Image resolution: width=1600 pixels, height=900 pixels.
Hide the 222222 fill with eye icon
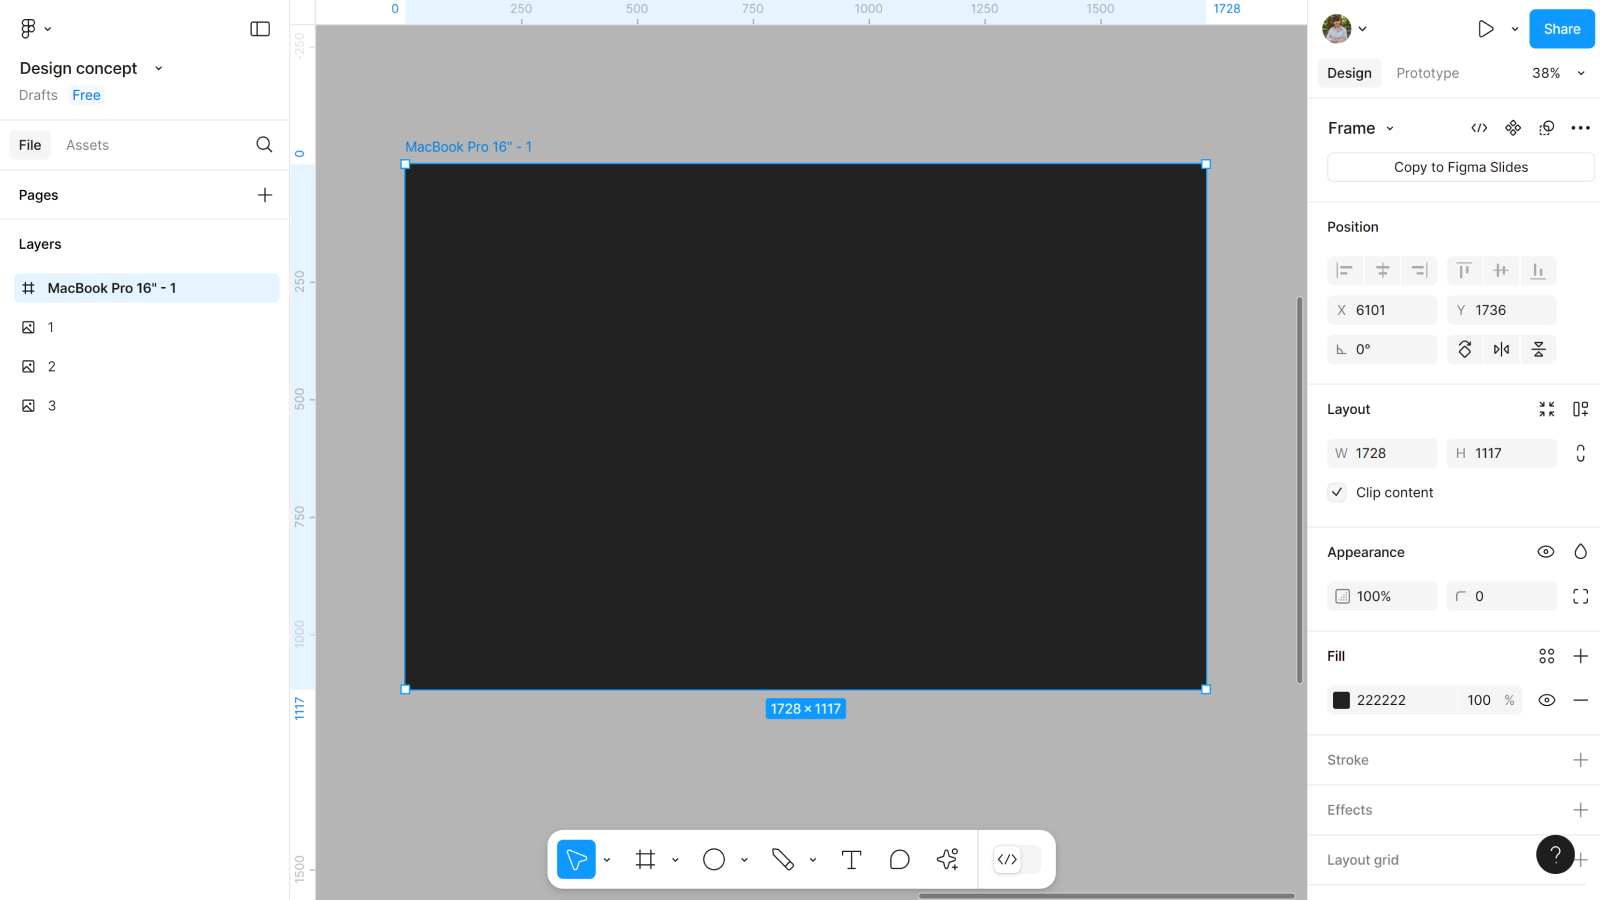(1546, 700)
